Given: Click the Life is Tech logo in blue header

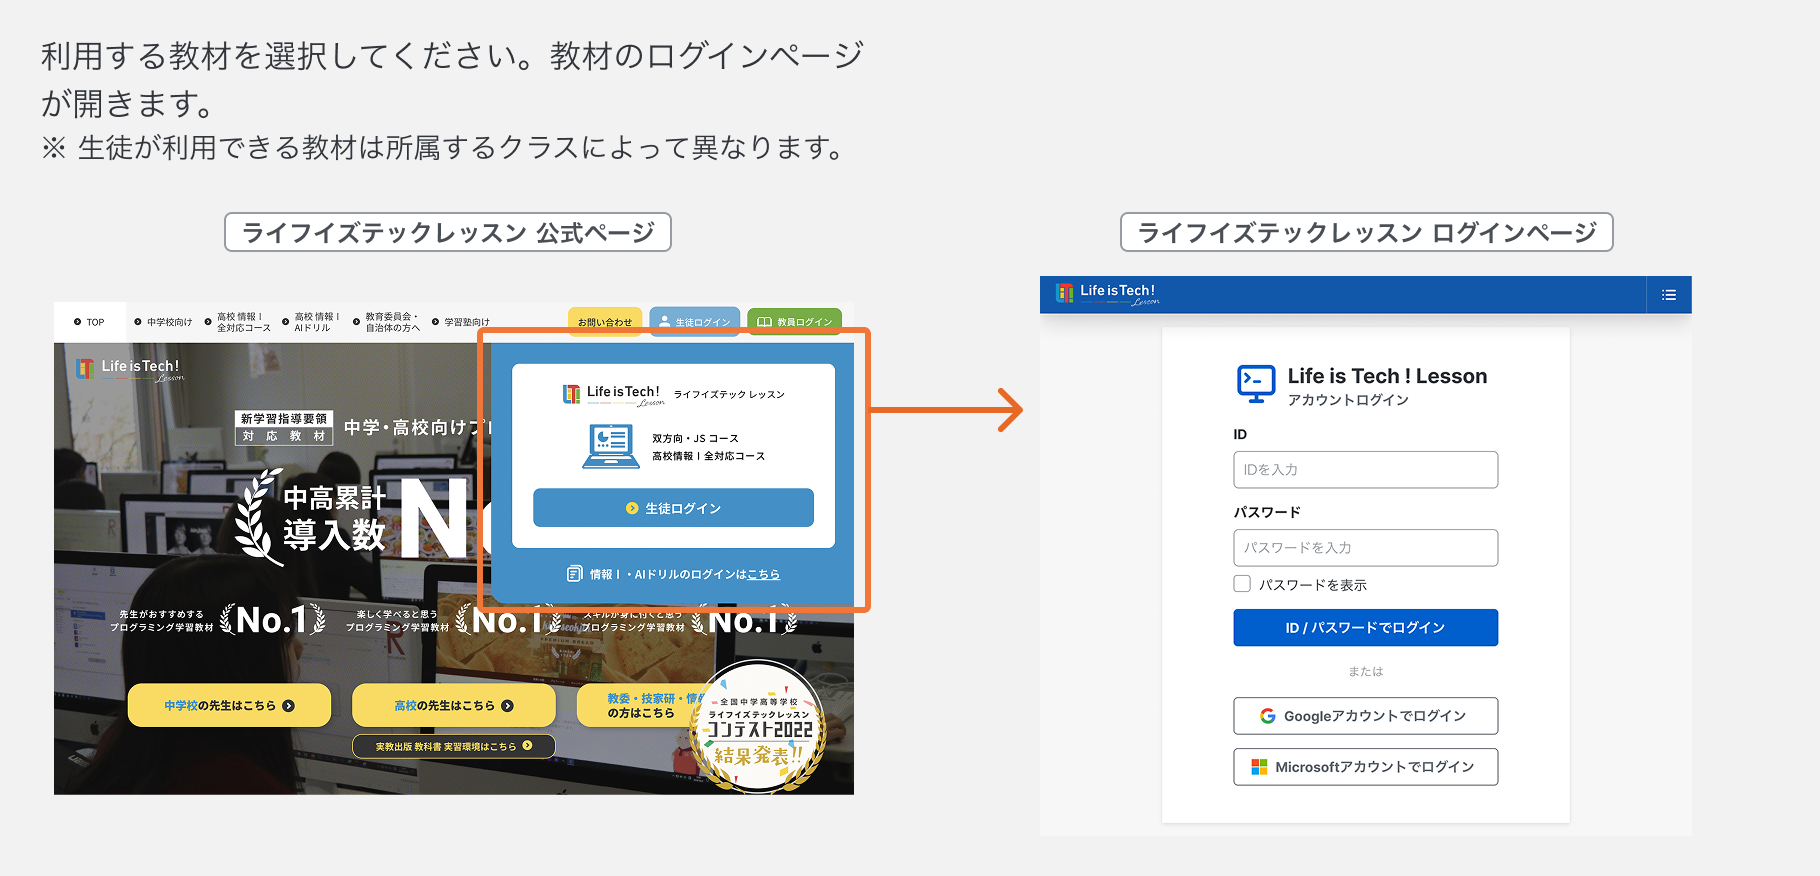Looking at the screenshot, I should point(1108,293).
